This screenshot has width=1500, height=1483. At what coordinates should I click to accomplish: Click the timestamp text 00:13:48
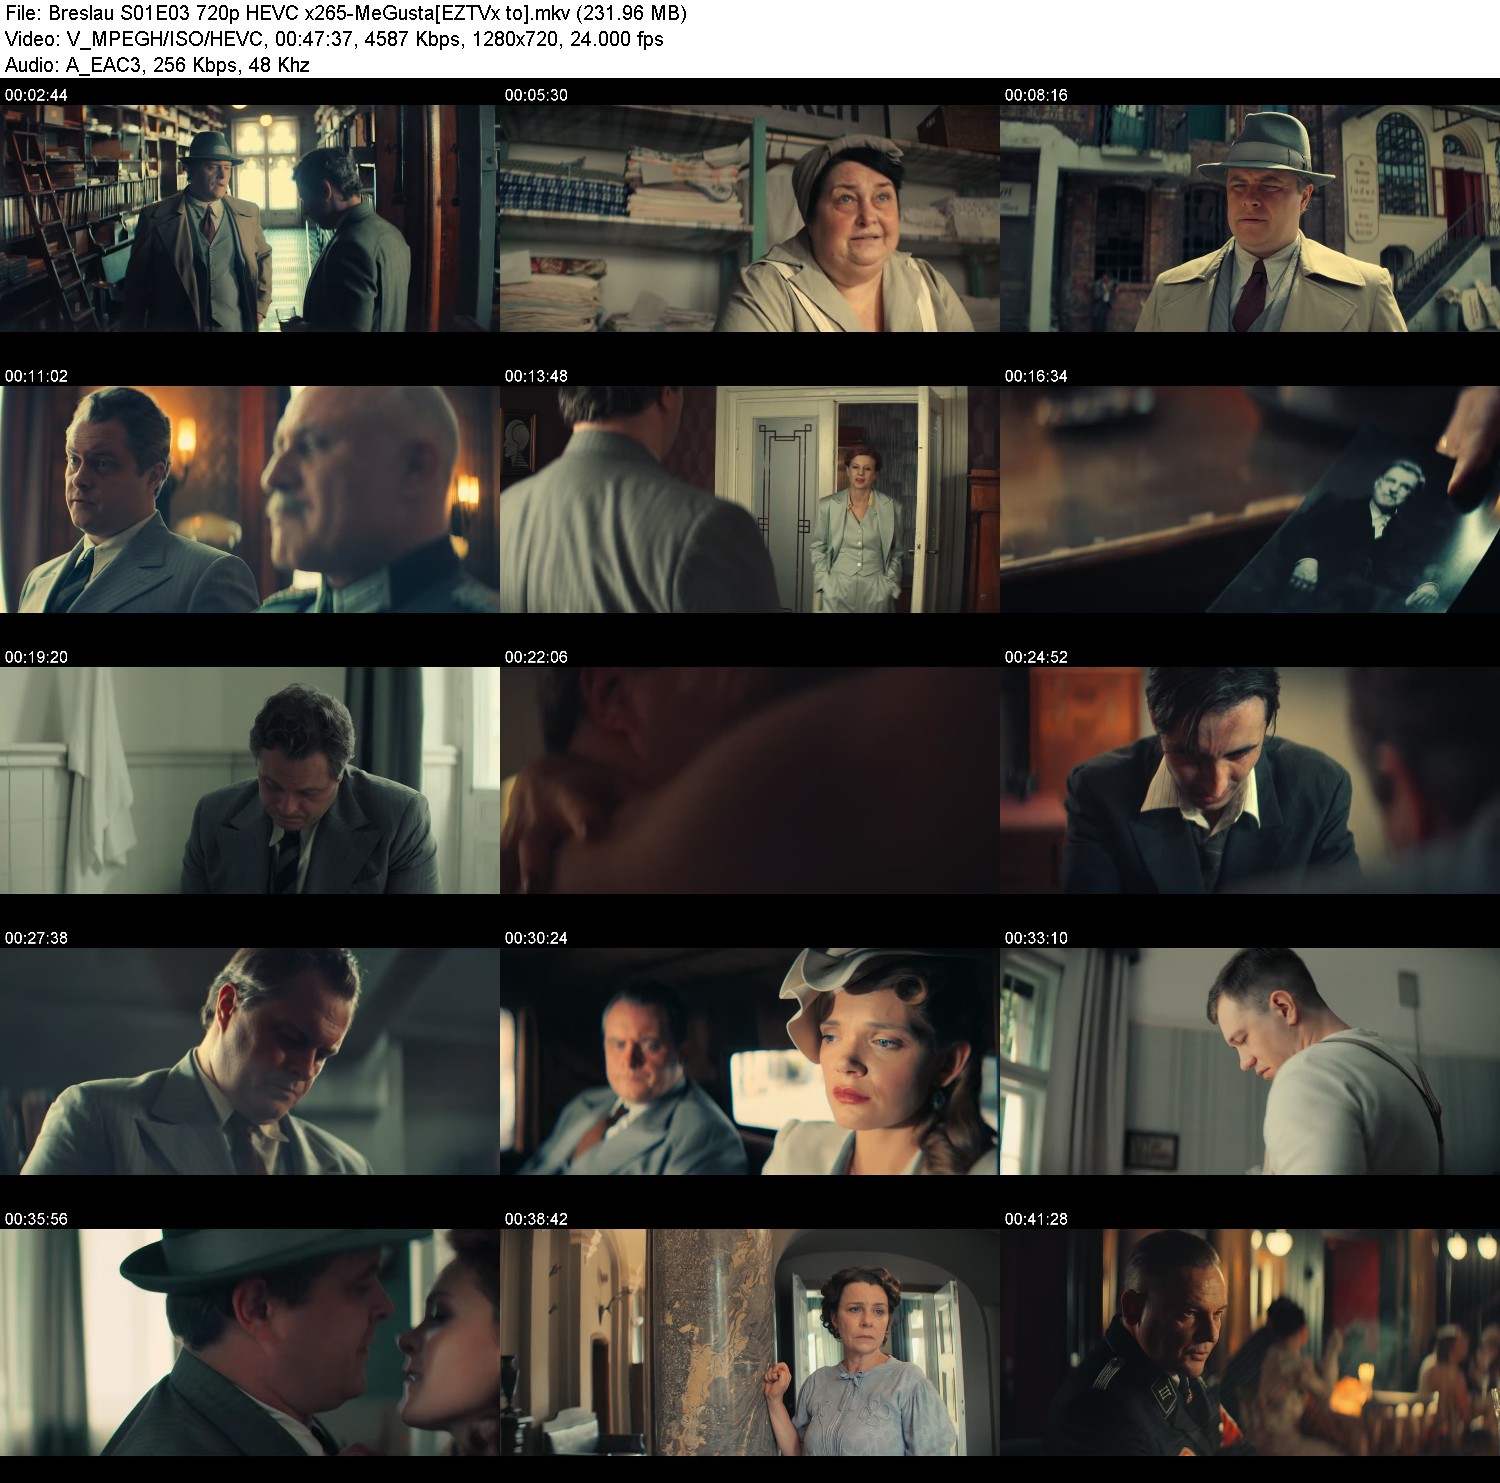(x=536, y=376)
